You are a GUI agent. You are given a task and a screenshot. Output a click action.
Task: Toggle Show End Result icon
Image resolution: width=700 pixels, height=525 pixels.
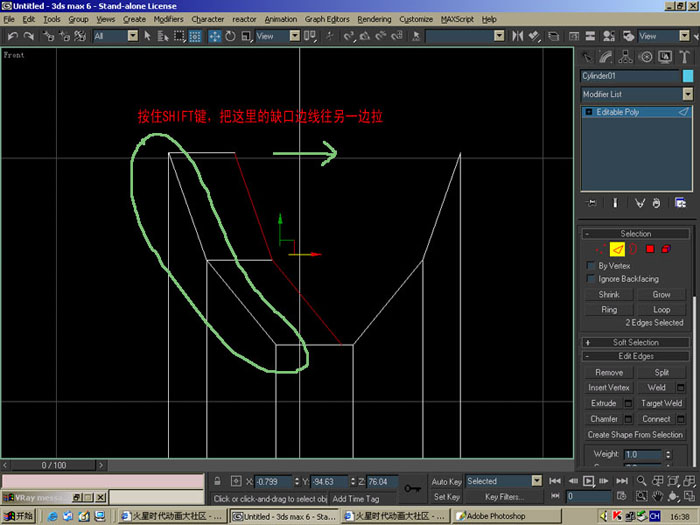pyautogui.click(x=615, y=203)
